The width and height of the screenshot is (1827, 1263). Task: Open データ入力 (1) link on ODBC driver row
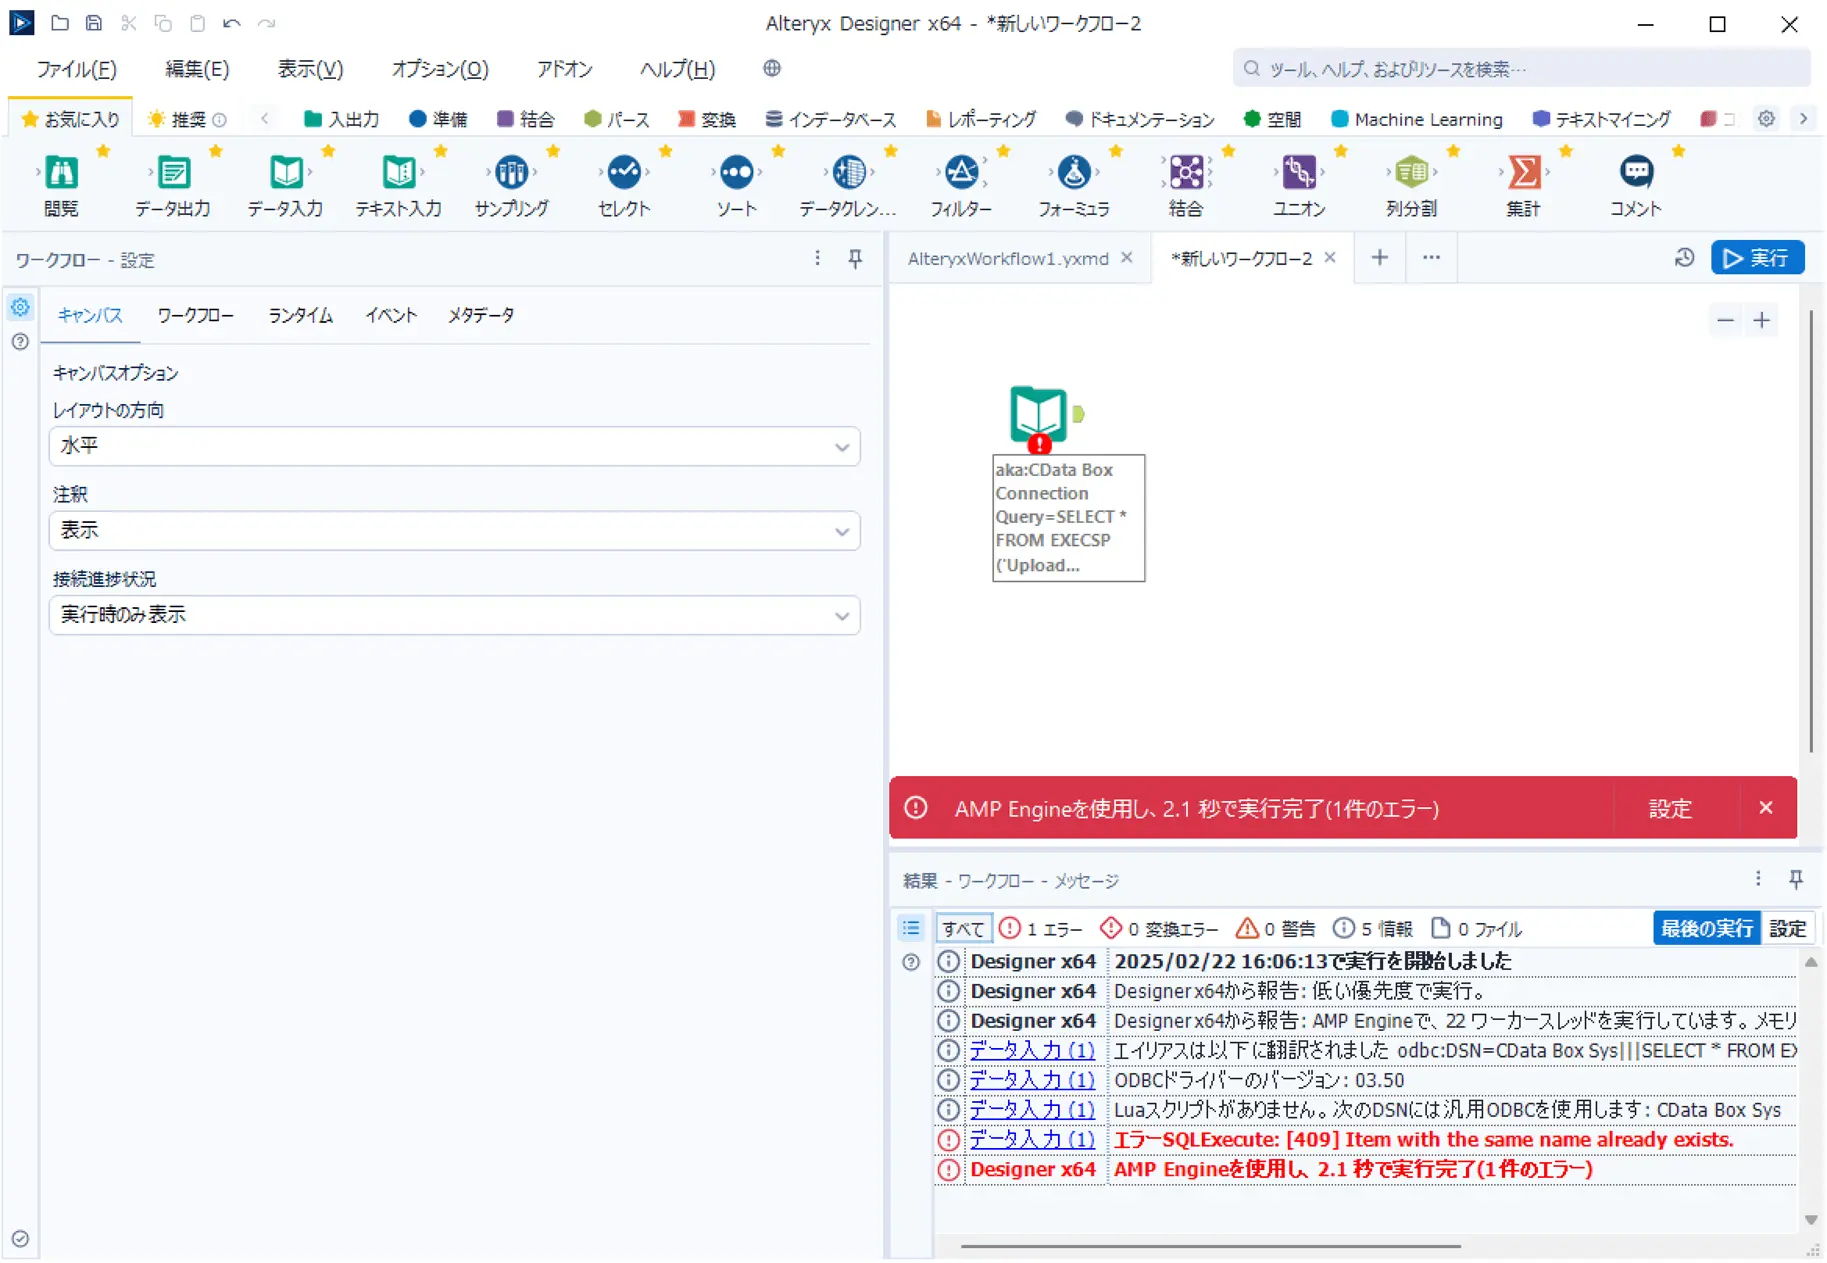tap(1033, 1080)
